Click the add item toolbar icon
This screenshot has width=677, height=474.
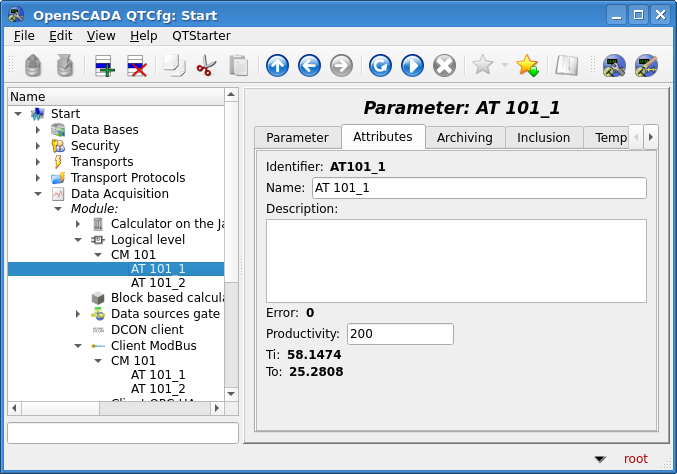(105, 66)
